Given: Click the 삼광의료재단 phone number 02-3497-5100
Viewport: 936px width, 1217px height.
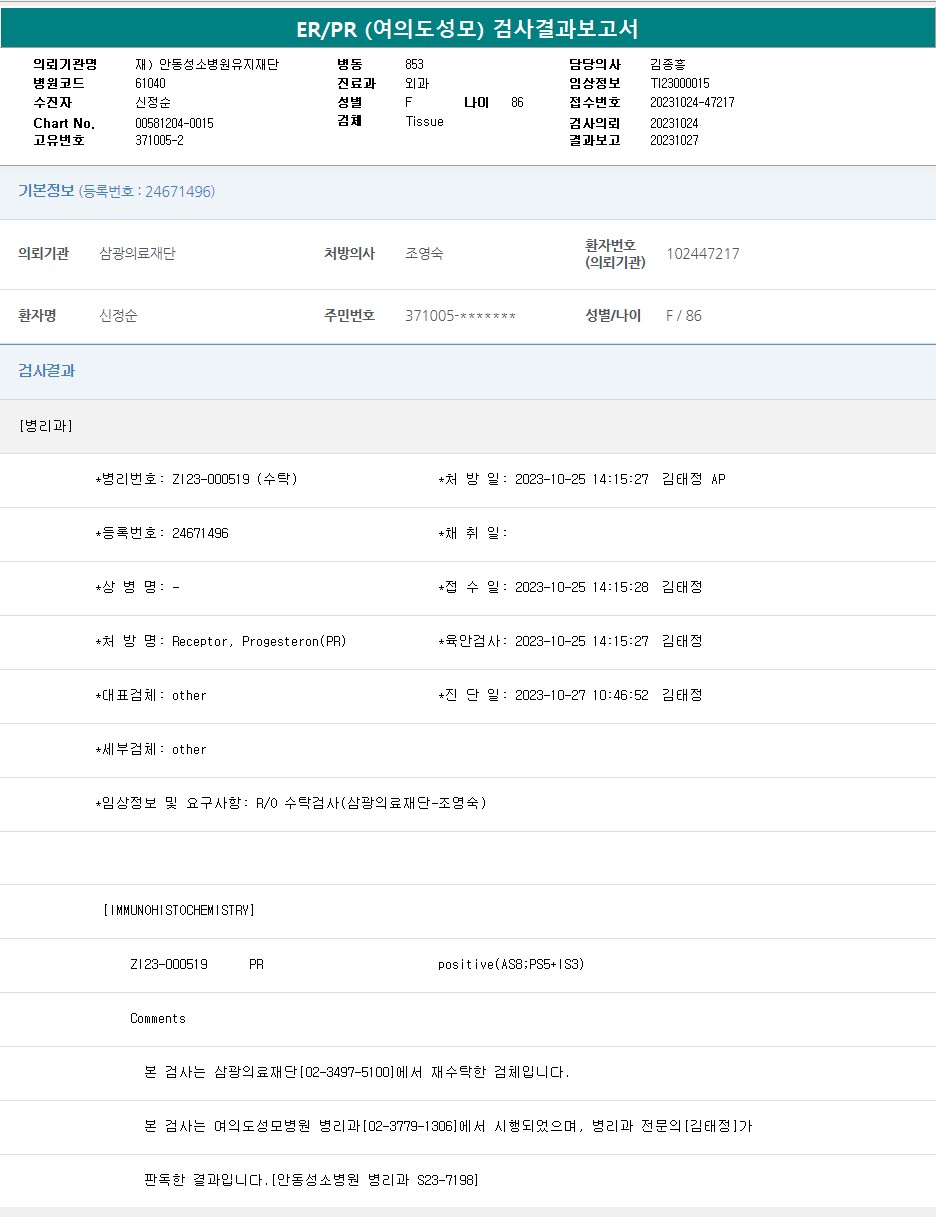Looking at the screenshot, I should pos(347,1072).
